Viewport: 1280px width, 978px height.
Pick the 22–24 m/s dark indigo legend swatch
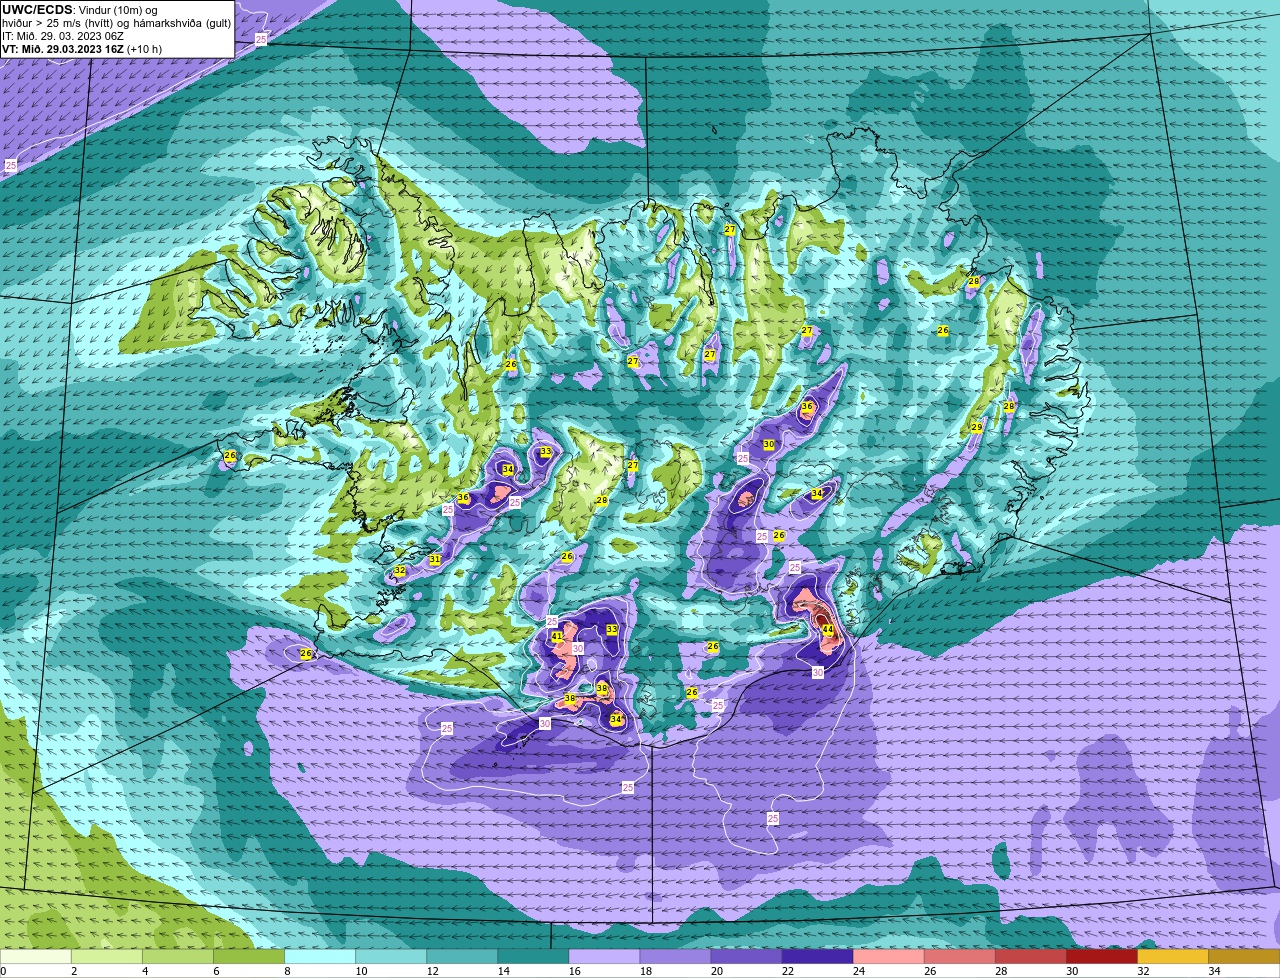pos(817,957)
